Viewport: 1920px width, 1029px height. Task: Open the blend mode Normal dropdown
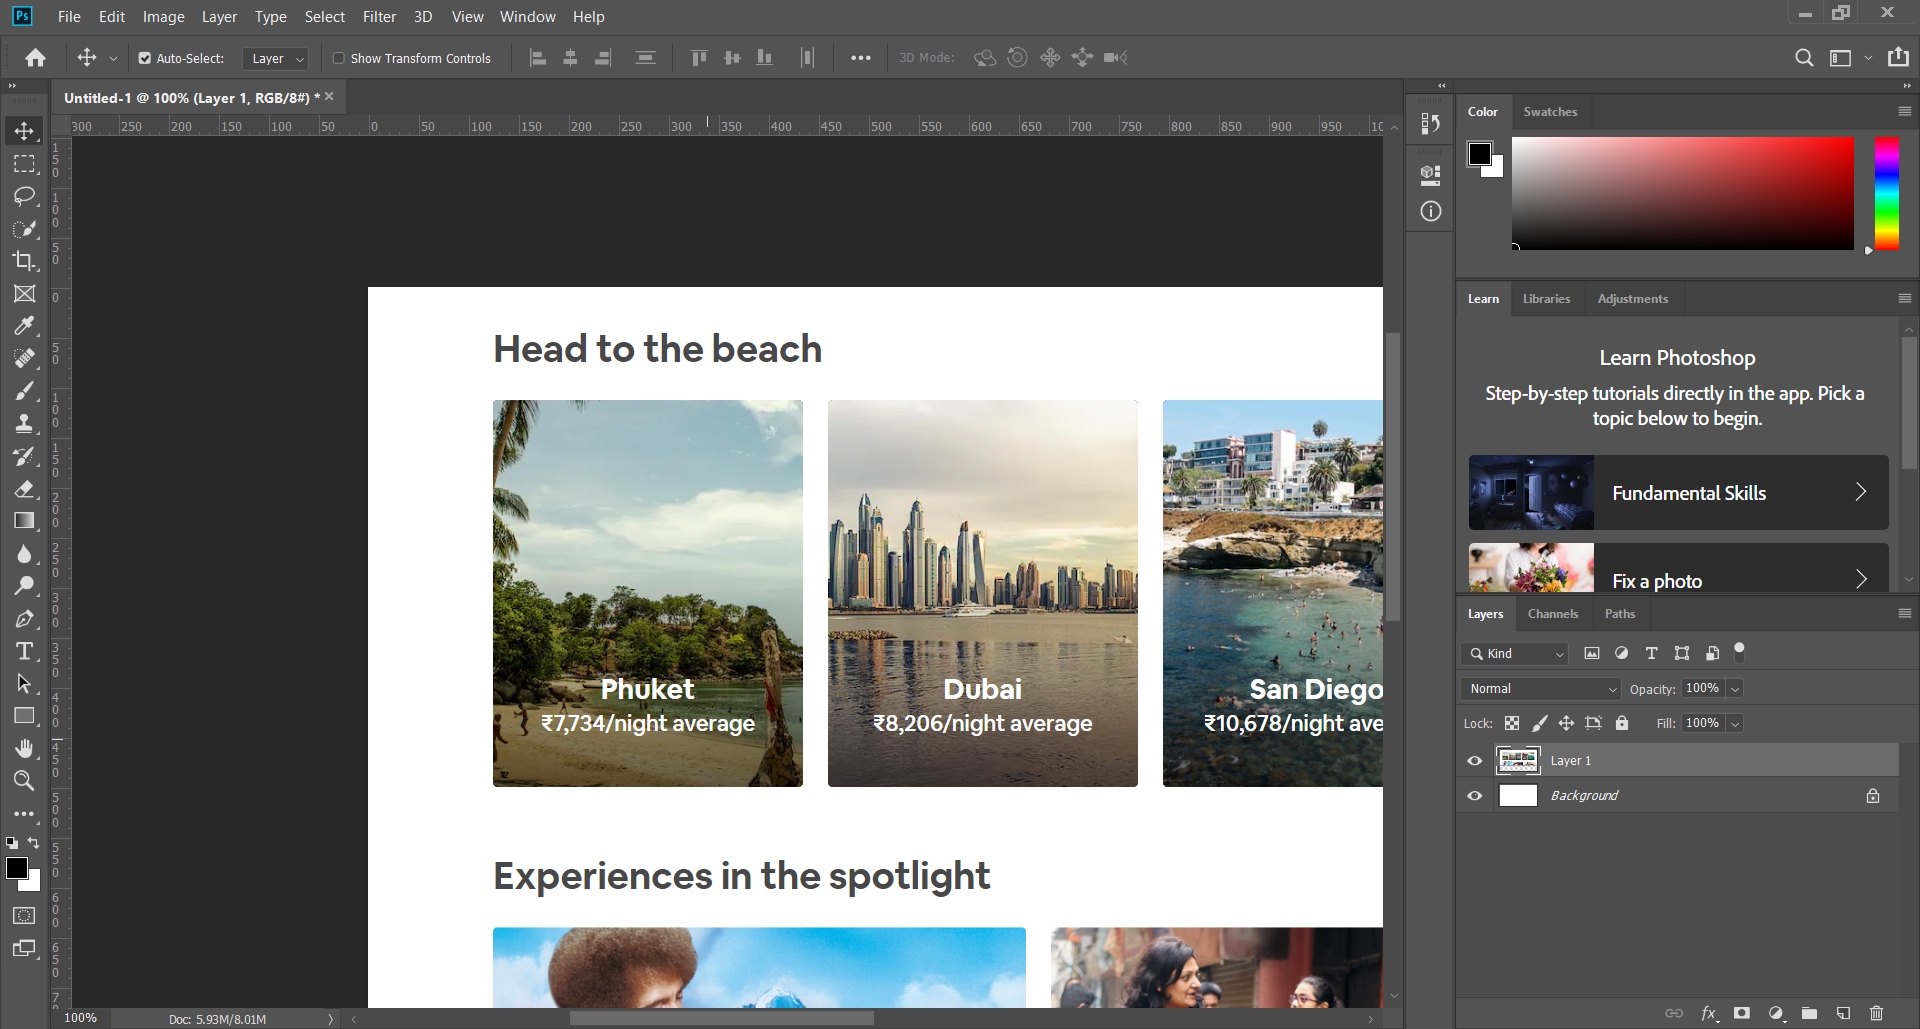pos(1540,689)
